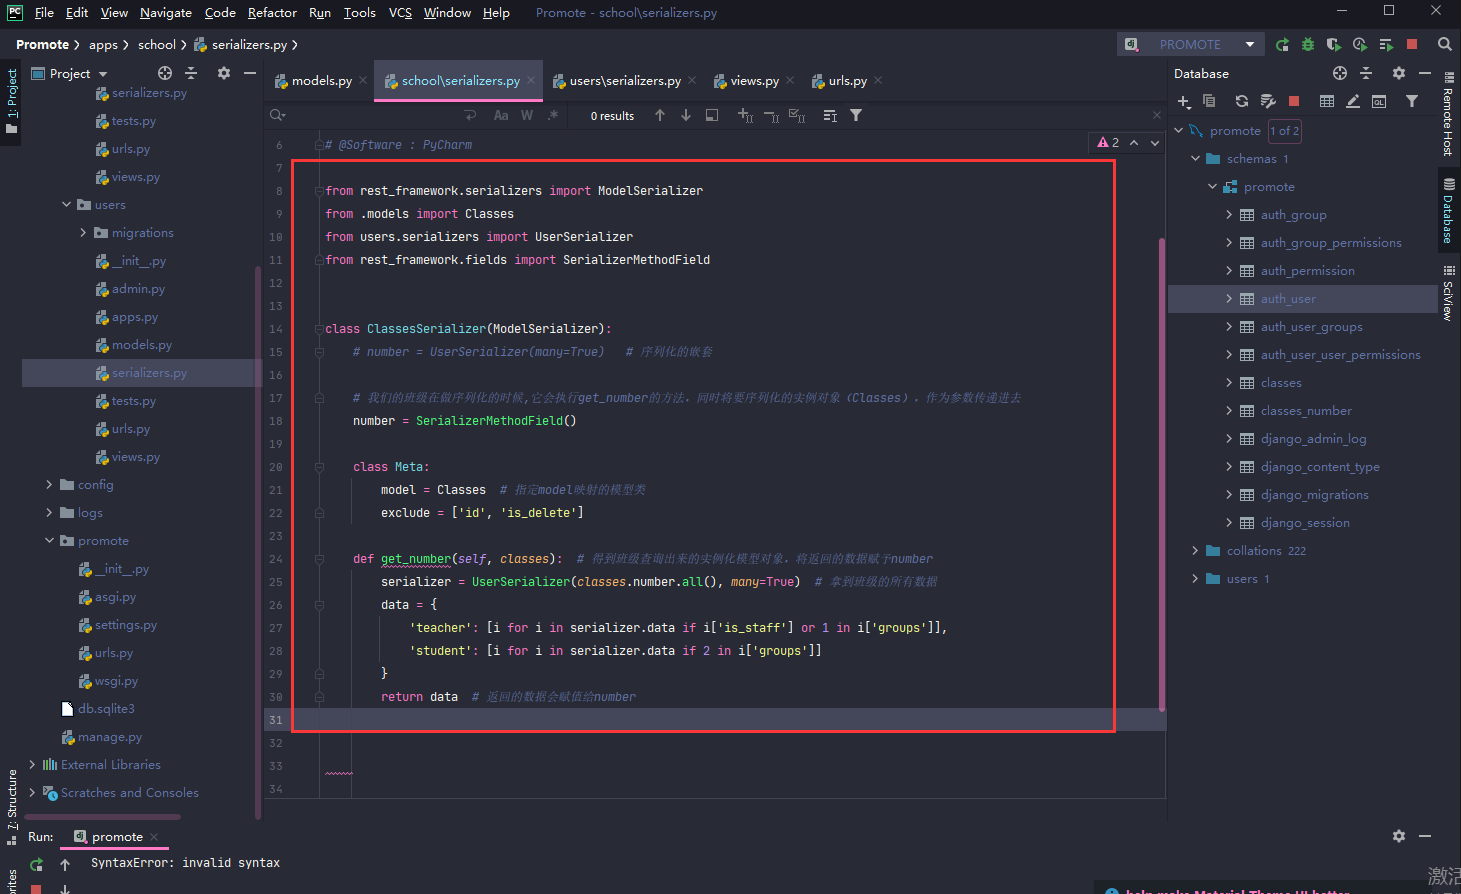Image resolution: width=1461 pixels, height=894 pixels.
Task: Click the Project panel locate file icon
Action: pos(165,73)
